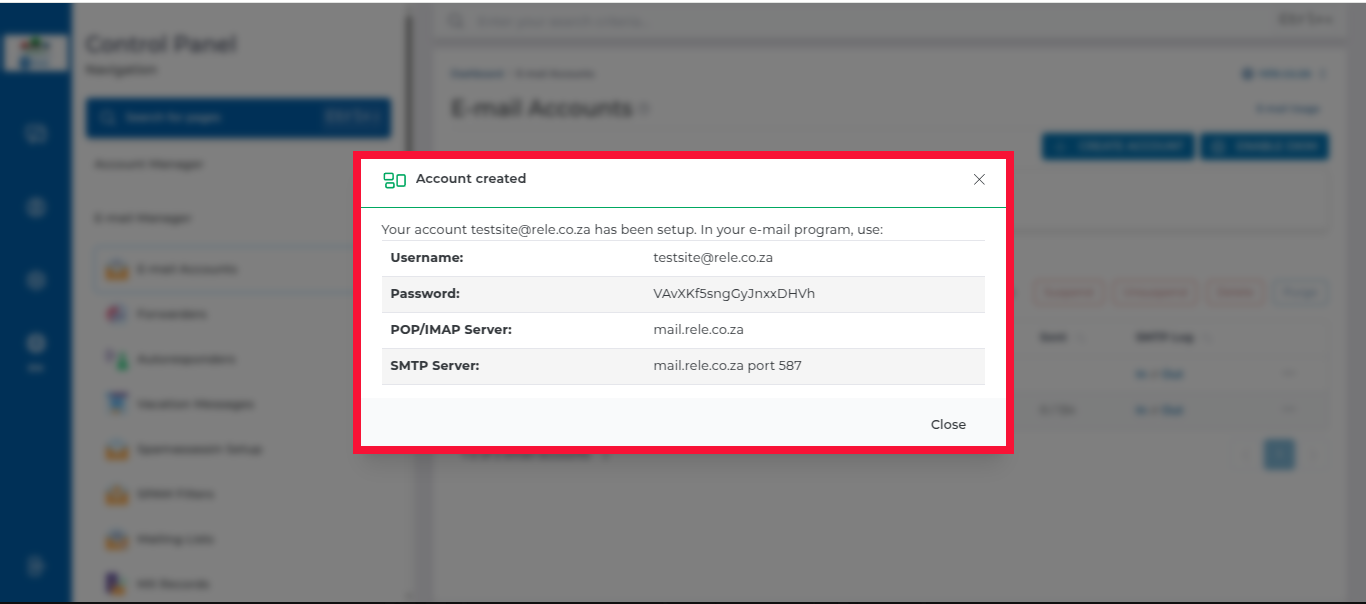Expand the first table row's dropdown arrow
The height and width of the screenshot is (604, 1366).
pyautogui.click(x=1289, y=373)
